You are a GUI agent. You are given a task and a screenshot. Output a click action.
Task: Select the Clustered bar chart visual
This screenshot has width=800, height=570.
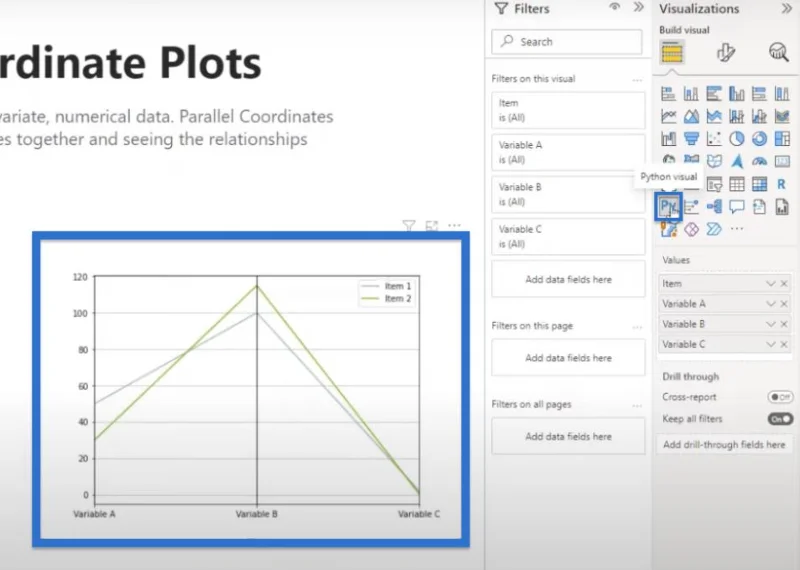point(714,93)
